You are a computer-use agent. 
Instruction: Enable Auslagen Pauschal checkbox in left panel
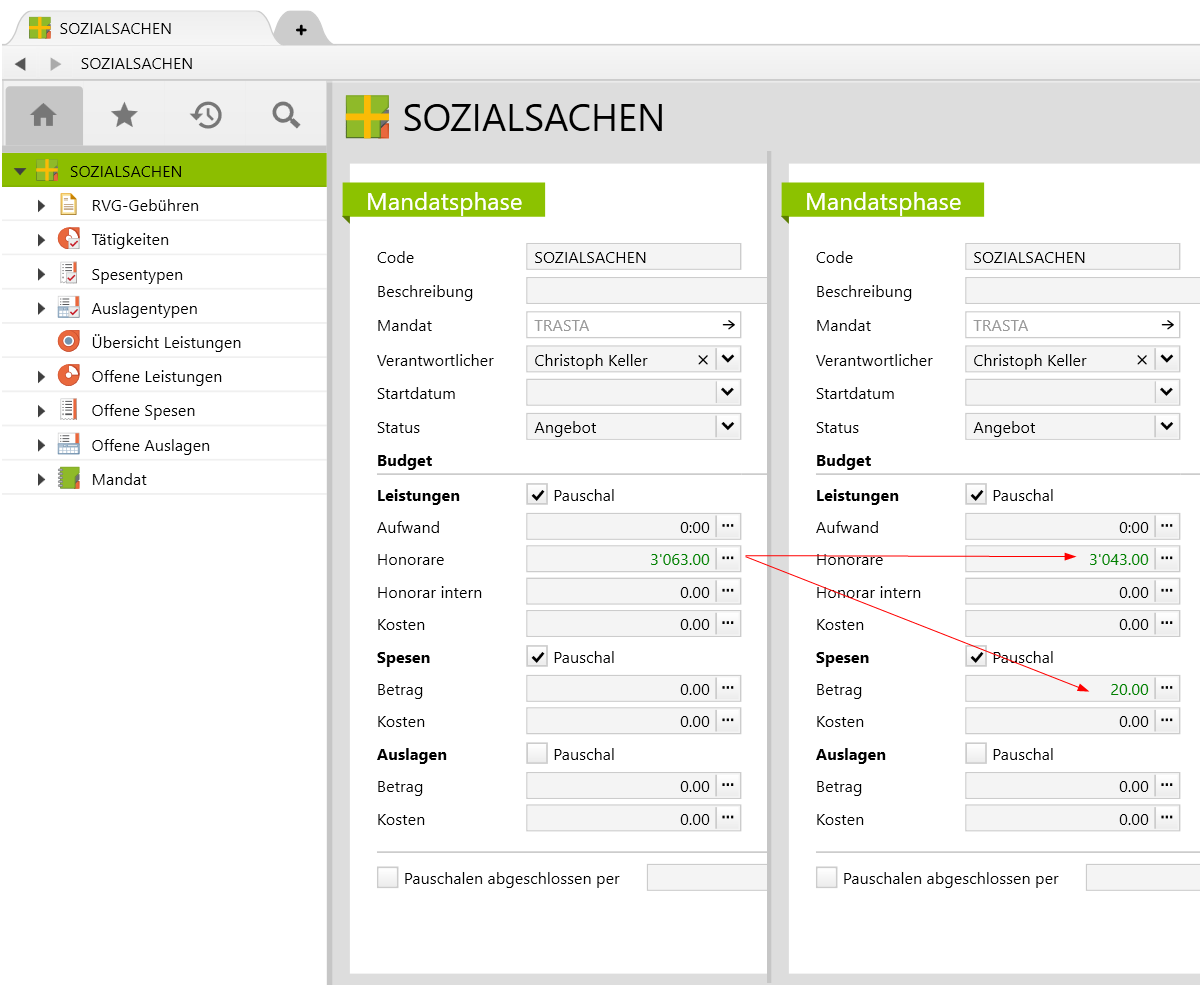click(x=538, y=754)
